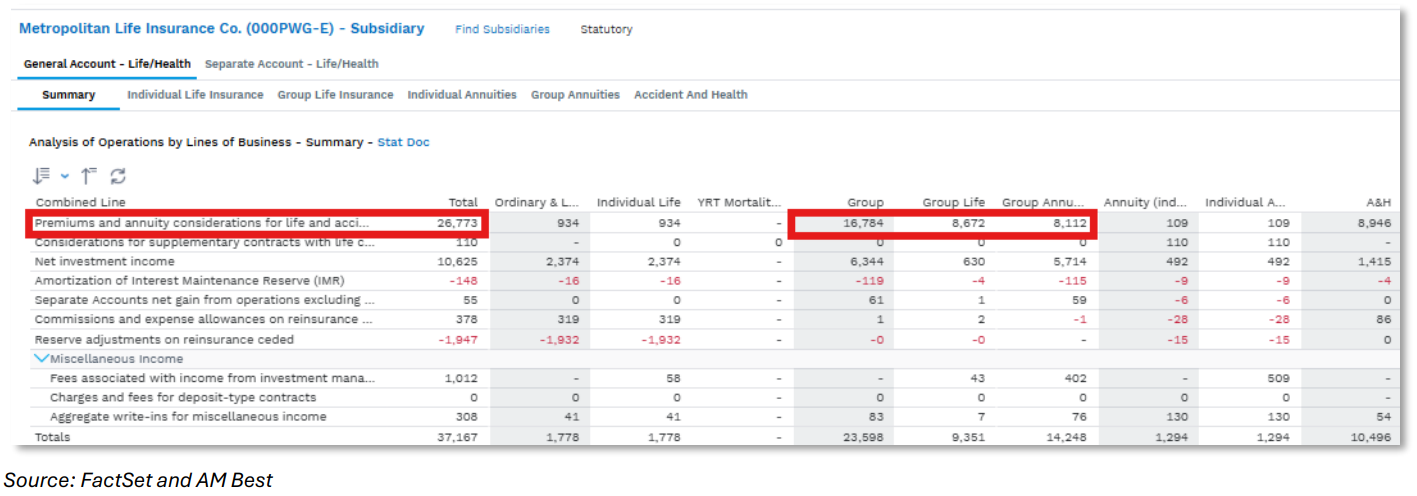Open the Stat Doc link
This screenshot has width=1417, height=496.
403,142
